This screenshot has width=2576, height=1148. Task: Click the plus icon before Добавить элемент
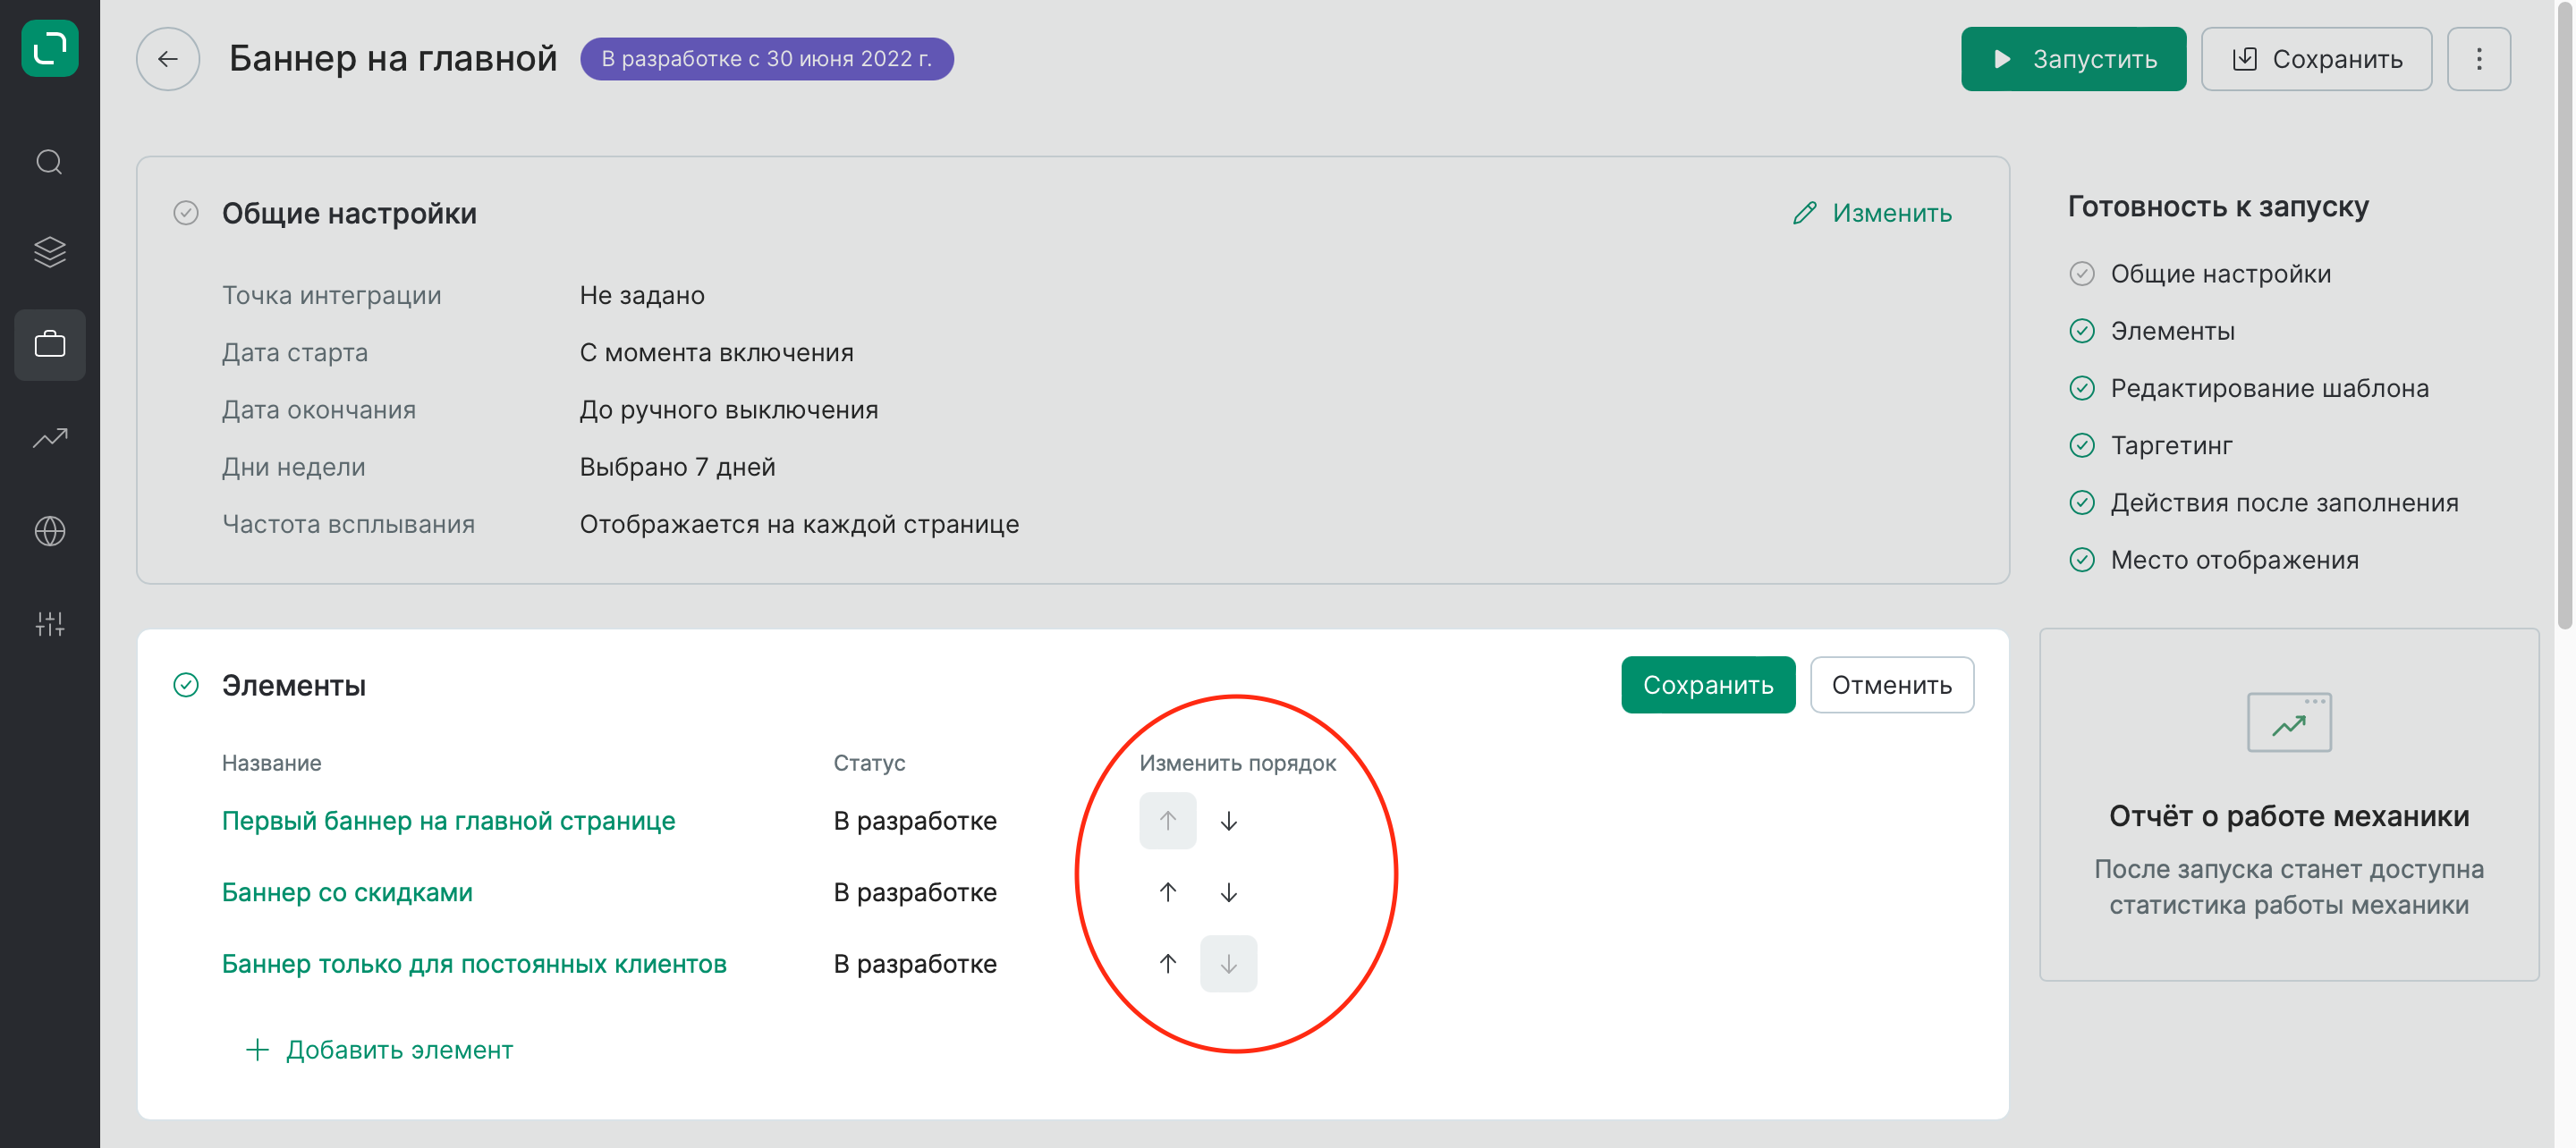click(257, 1050)
